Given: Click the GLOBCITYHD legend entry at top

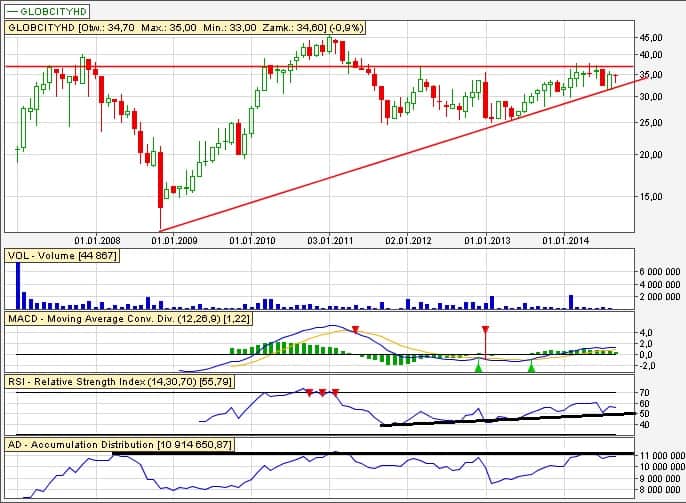Looking at the screenshot, I should pos(43,10).
